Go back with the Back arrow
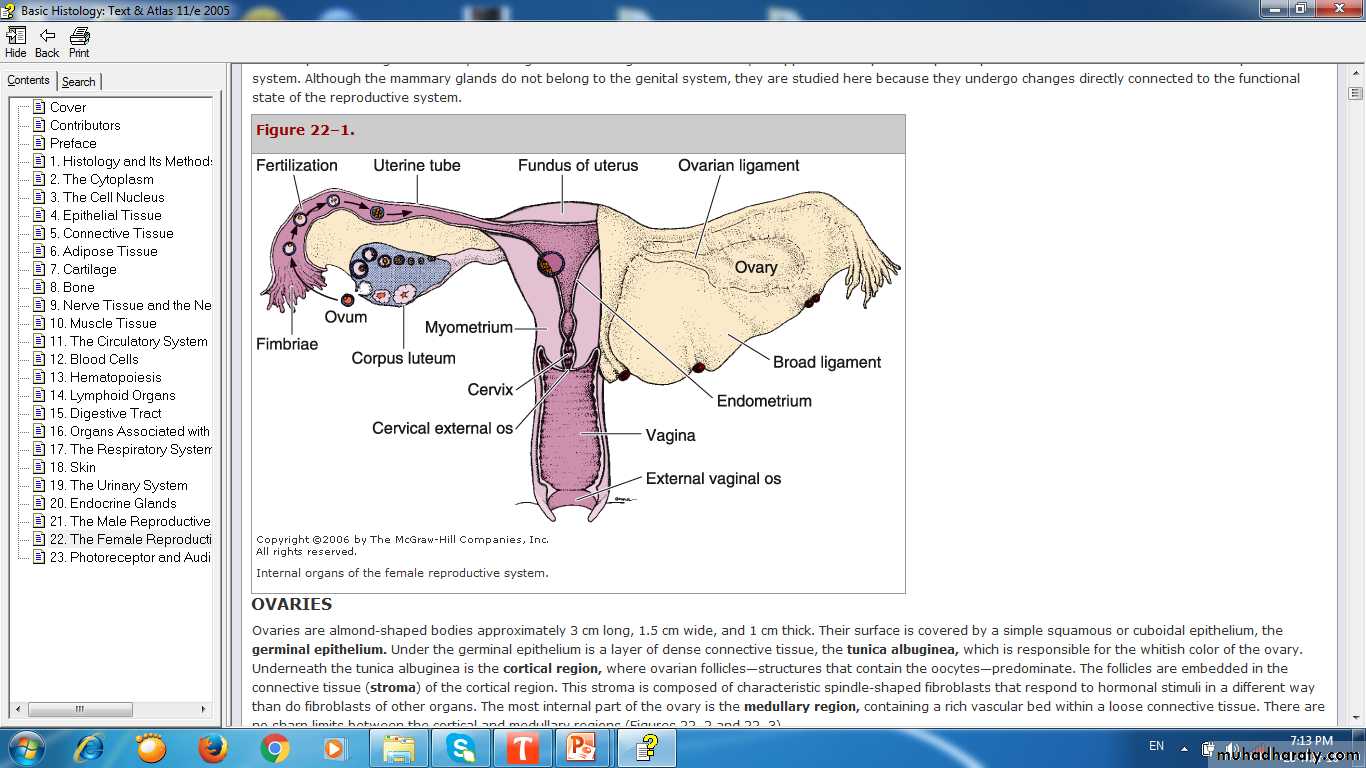Viewport: 1366px width, 768px height. pos(47,42)
